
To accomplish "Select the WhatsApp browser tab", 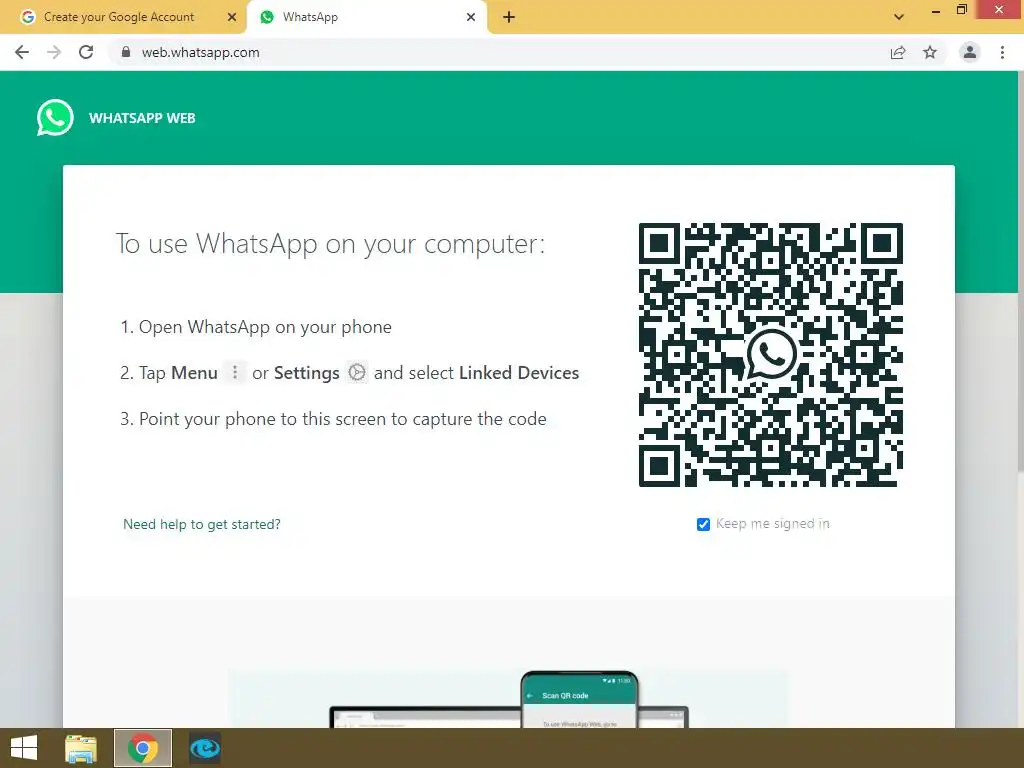I will [x=368, y=17].
